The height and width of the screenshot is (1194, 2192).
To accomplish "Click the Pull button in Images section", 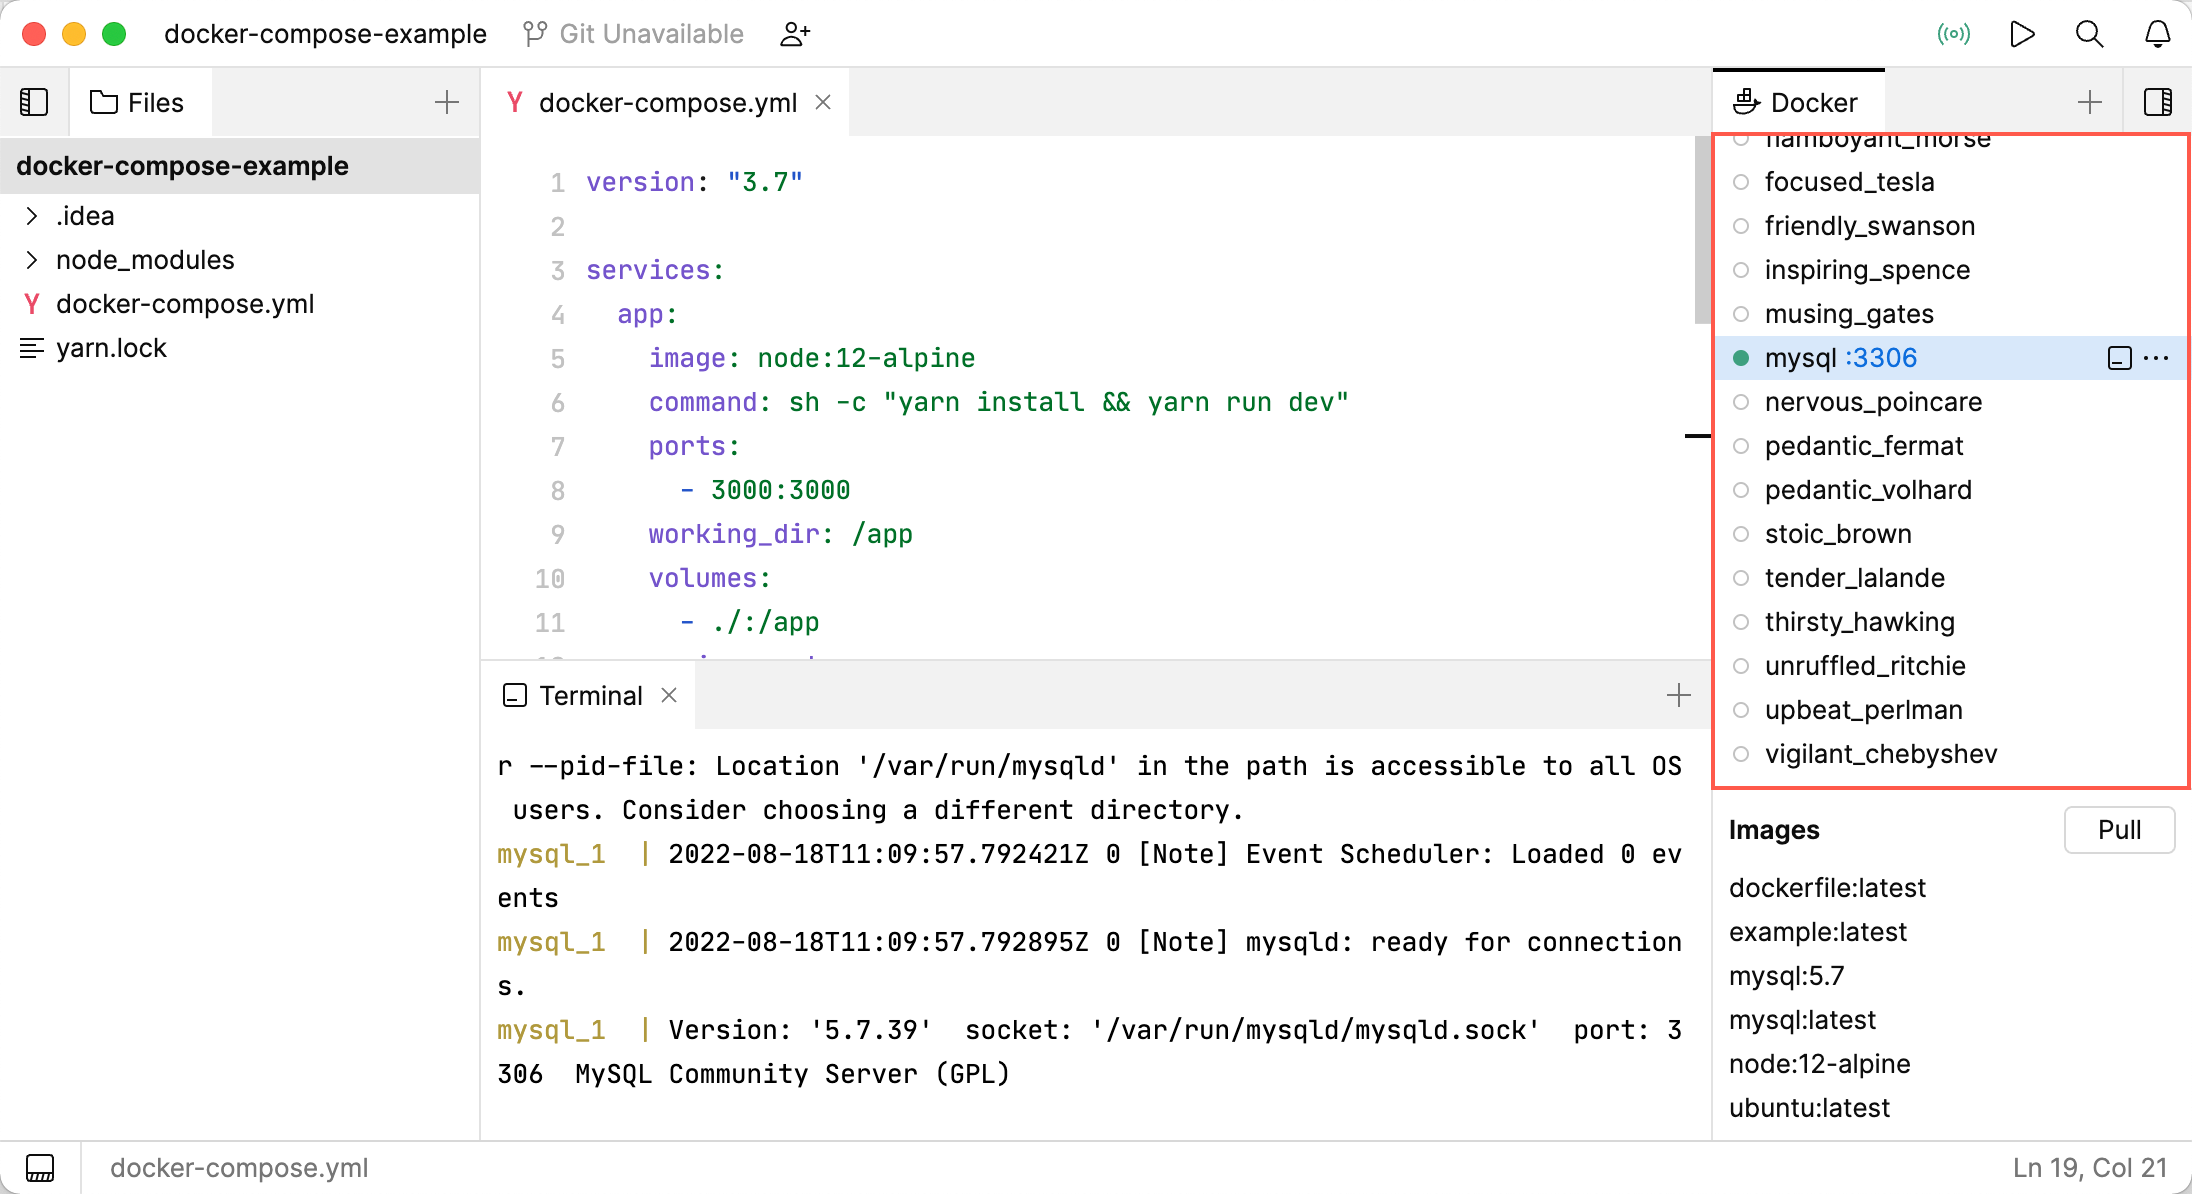I will (x=2119, y=829).
